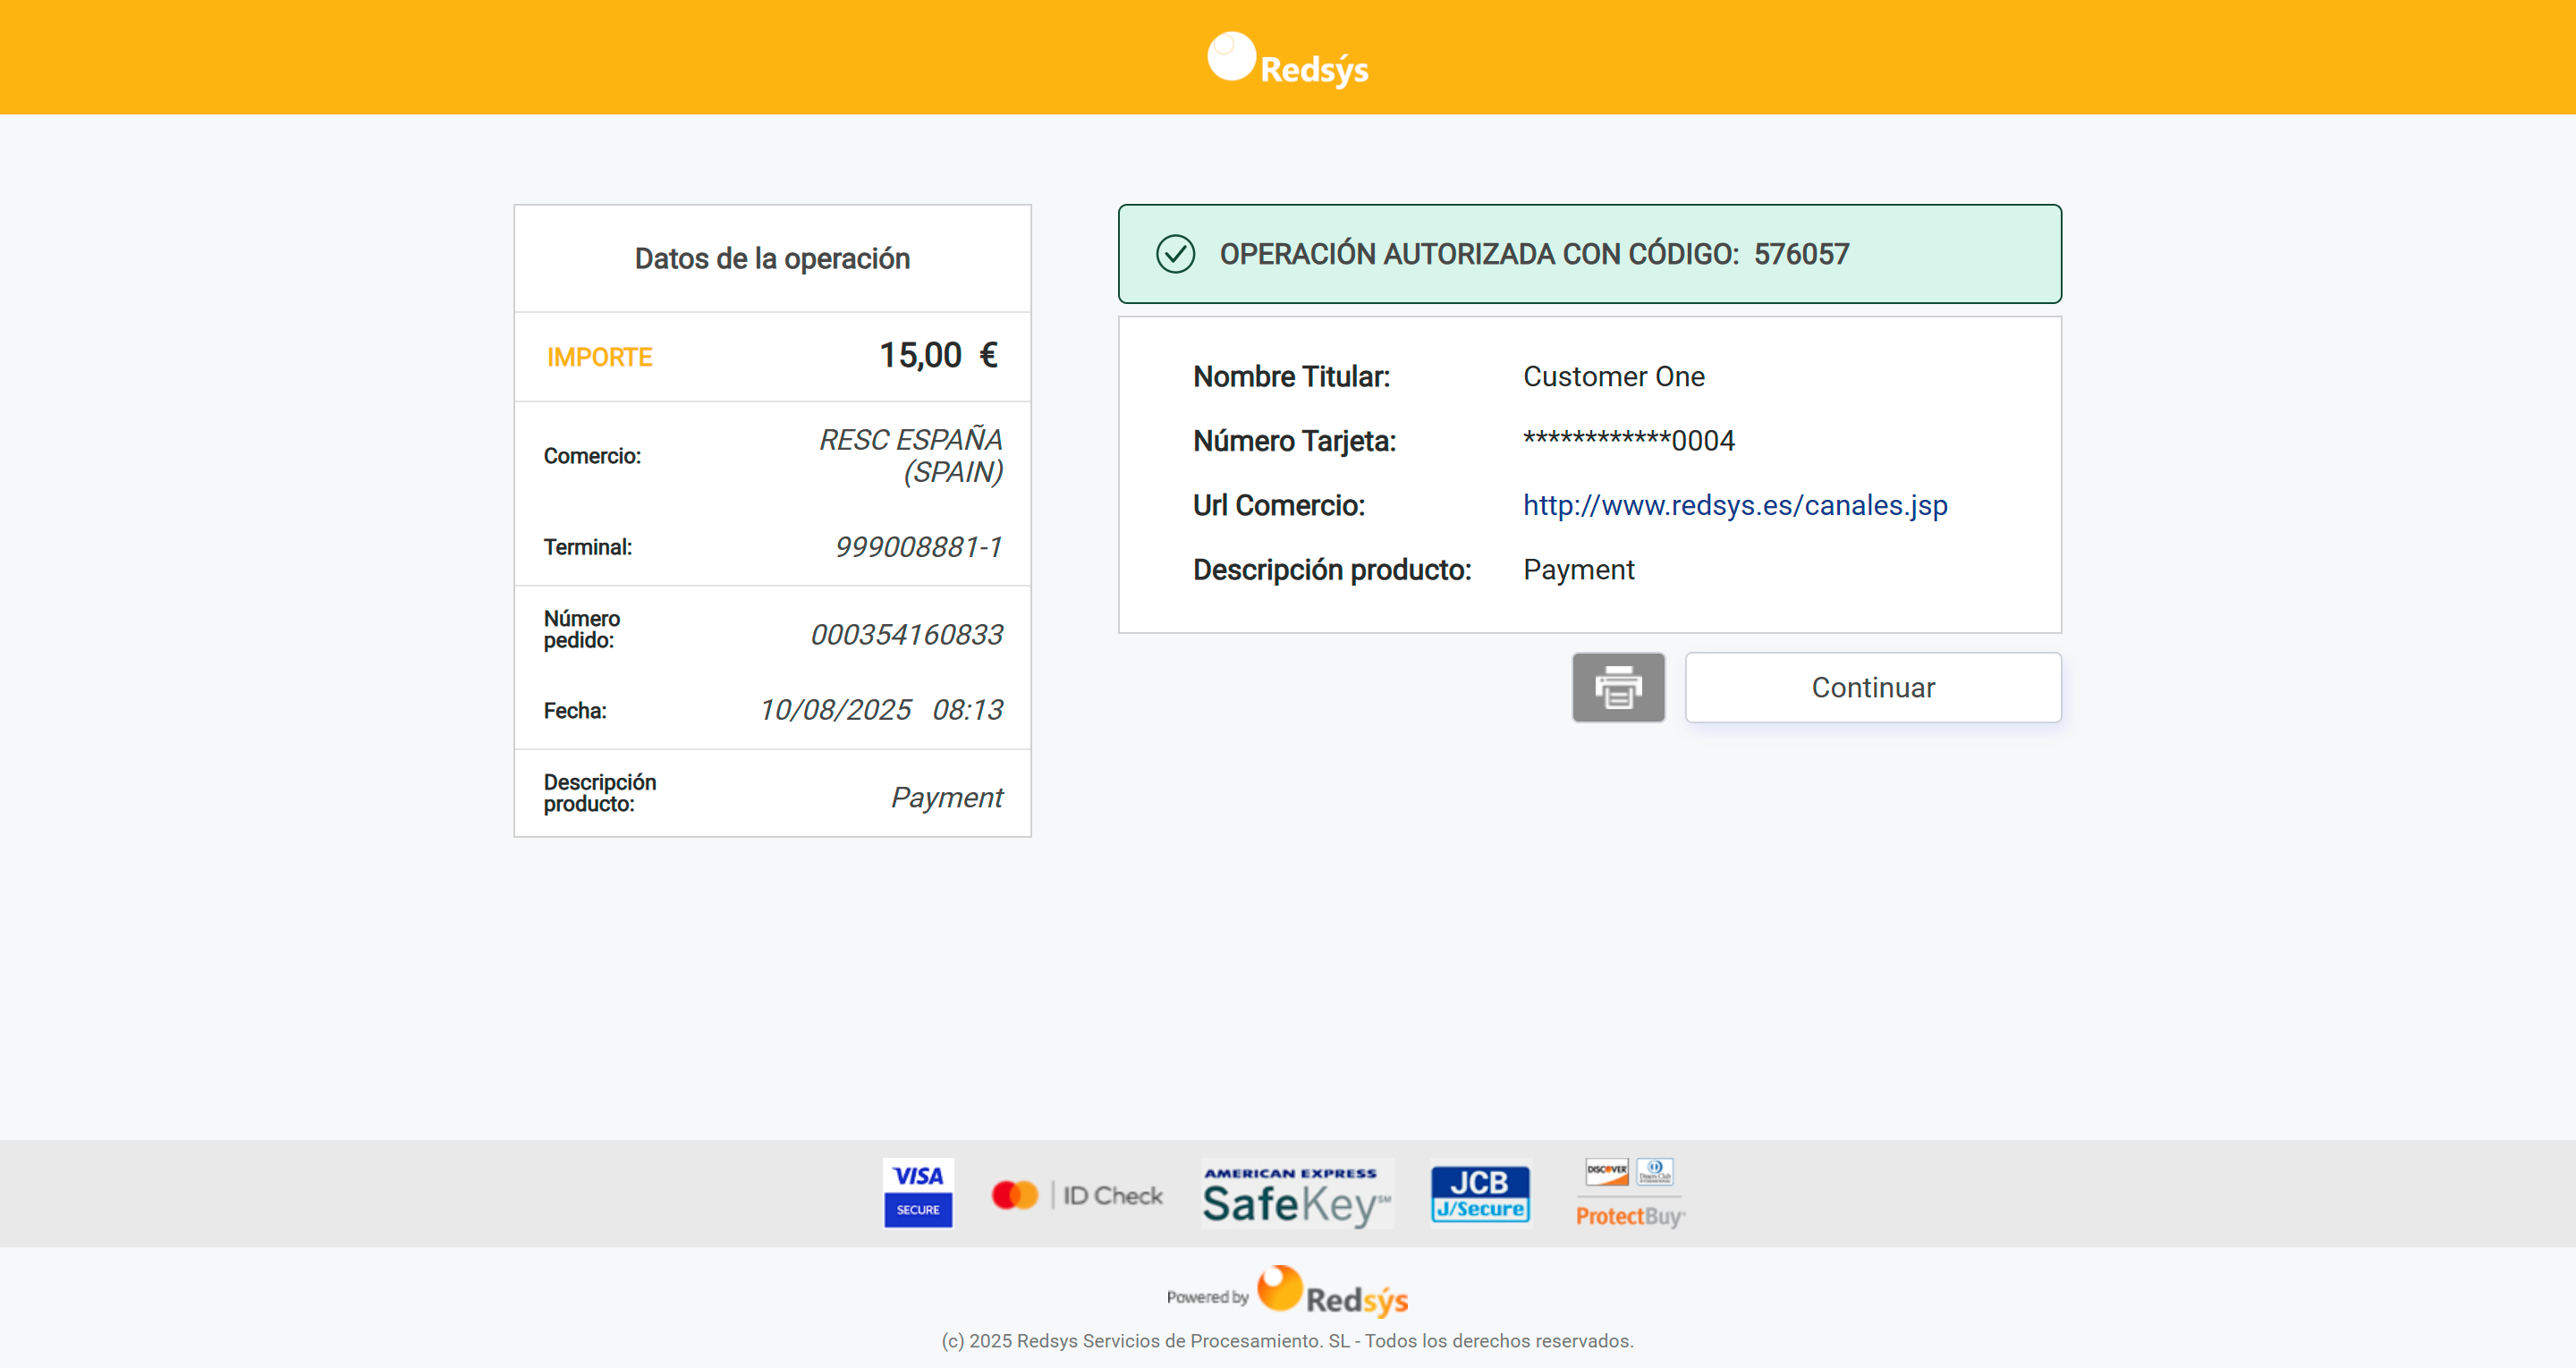Click the terminal number 999008881-1

[x=917, y=547]
